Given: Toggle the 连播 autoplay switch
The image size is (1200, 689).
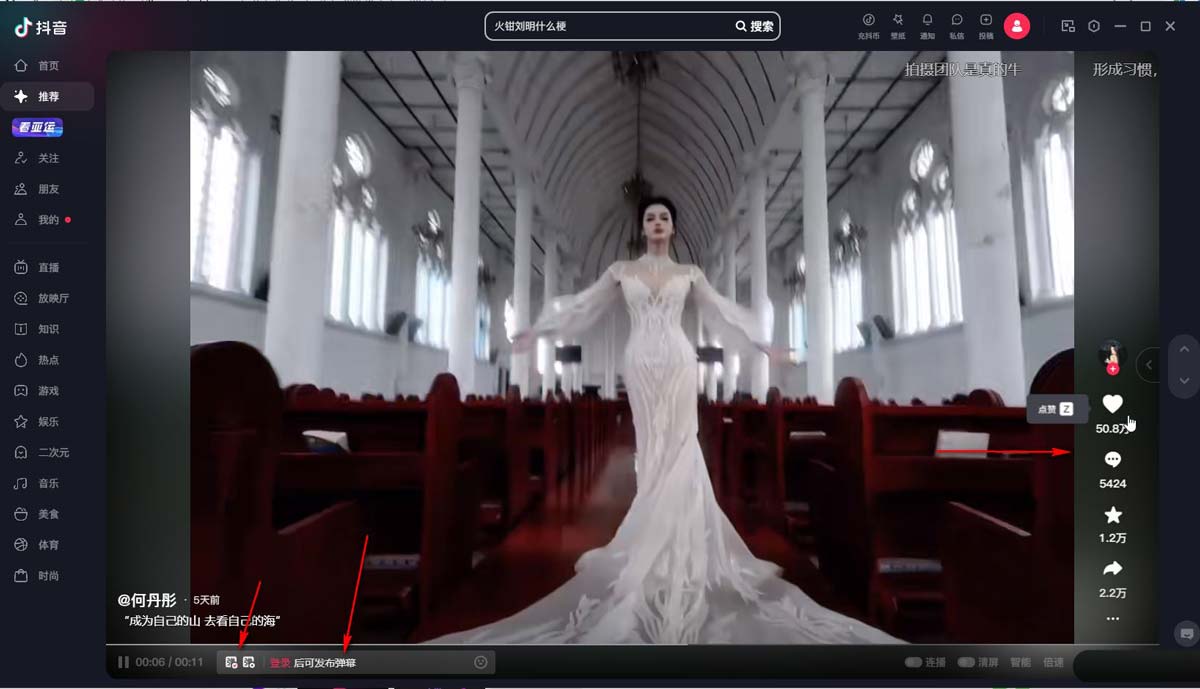Looking at the screenshot, I should (x=914, y=662).
